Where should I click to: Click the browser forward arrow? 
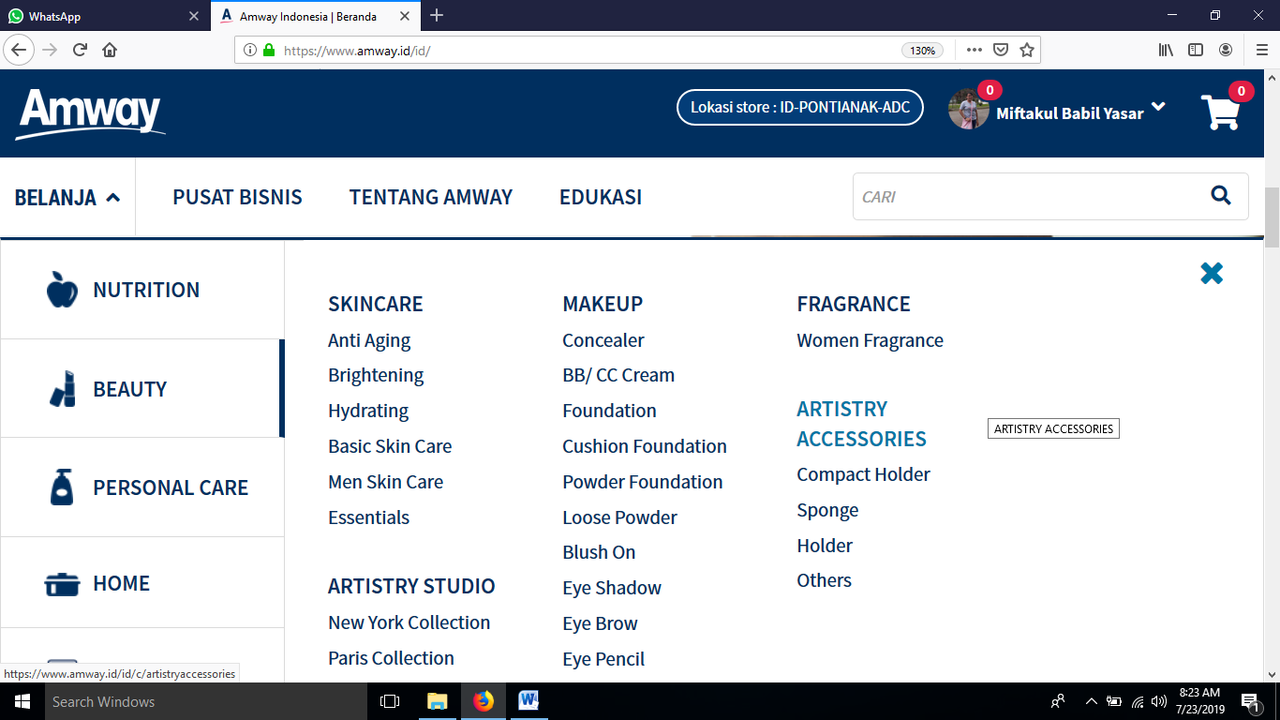pyautogui.click(x=50, y=50)
